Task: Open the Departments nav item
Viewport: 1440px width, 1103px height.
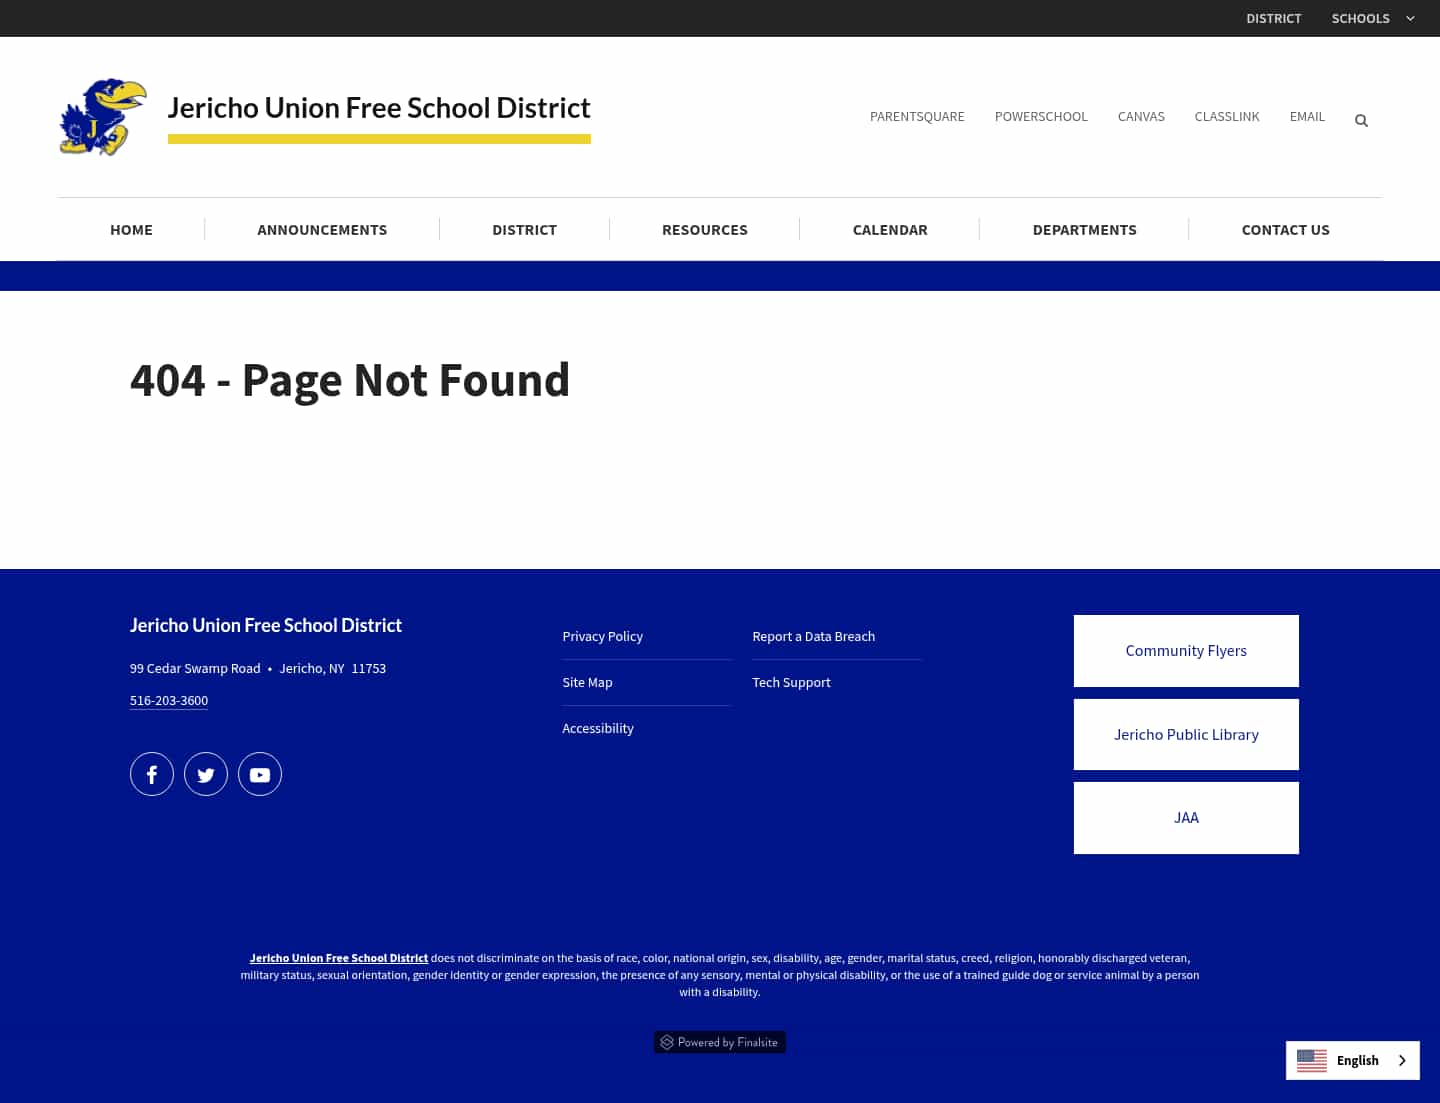Action: 1085,229
